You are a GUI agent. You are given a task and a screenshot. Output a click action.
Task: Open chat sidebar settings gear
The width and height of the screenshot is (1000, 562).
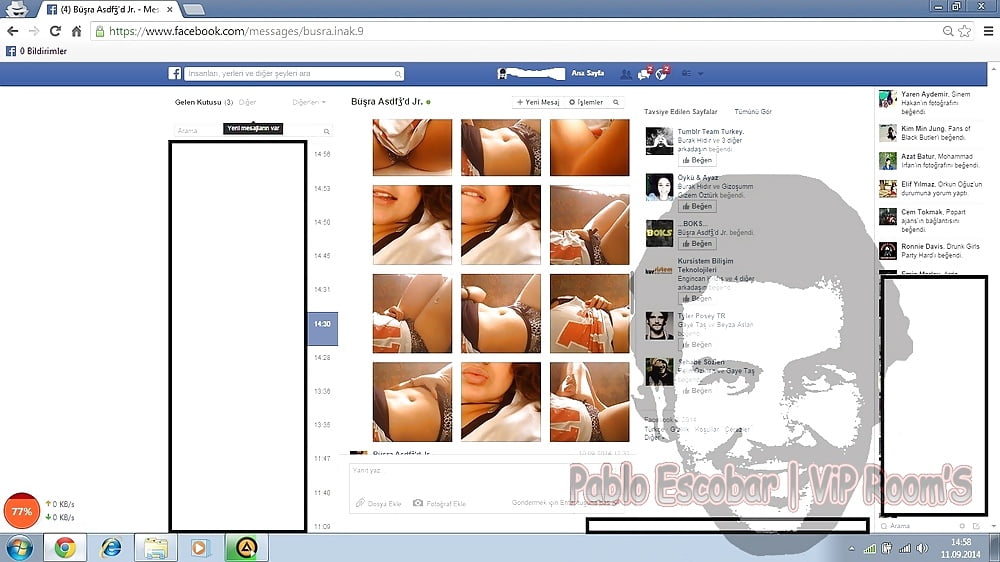click(962, 526)
